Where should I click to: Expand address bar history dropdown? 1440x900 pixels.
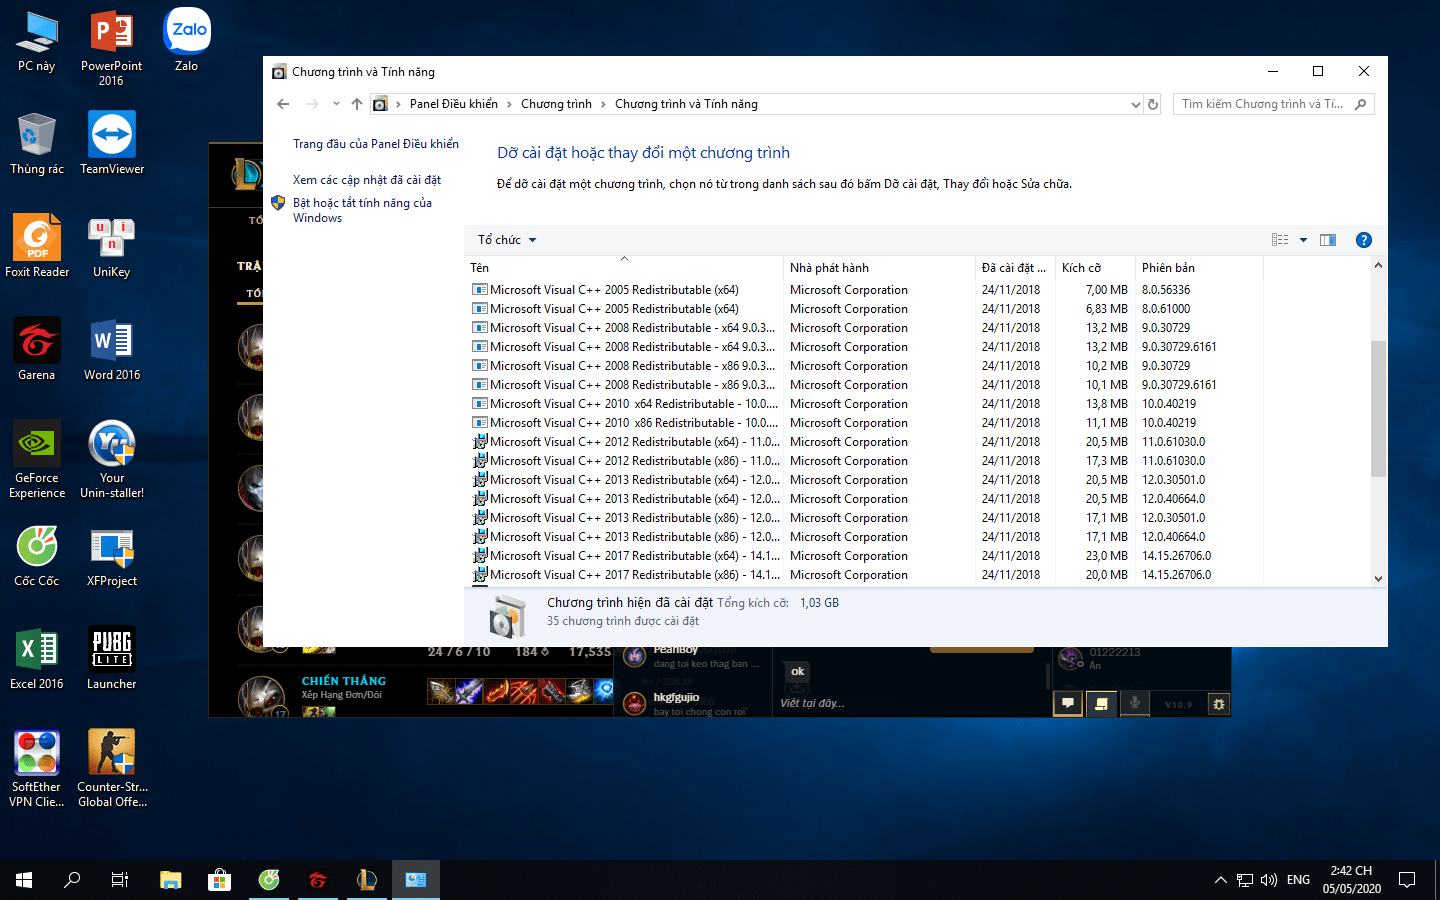pyautogui.click(x=1135, y=104)
